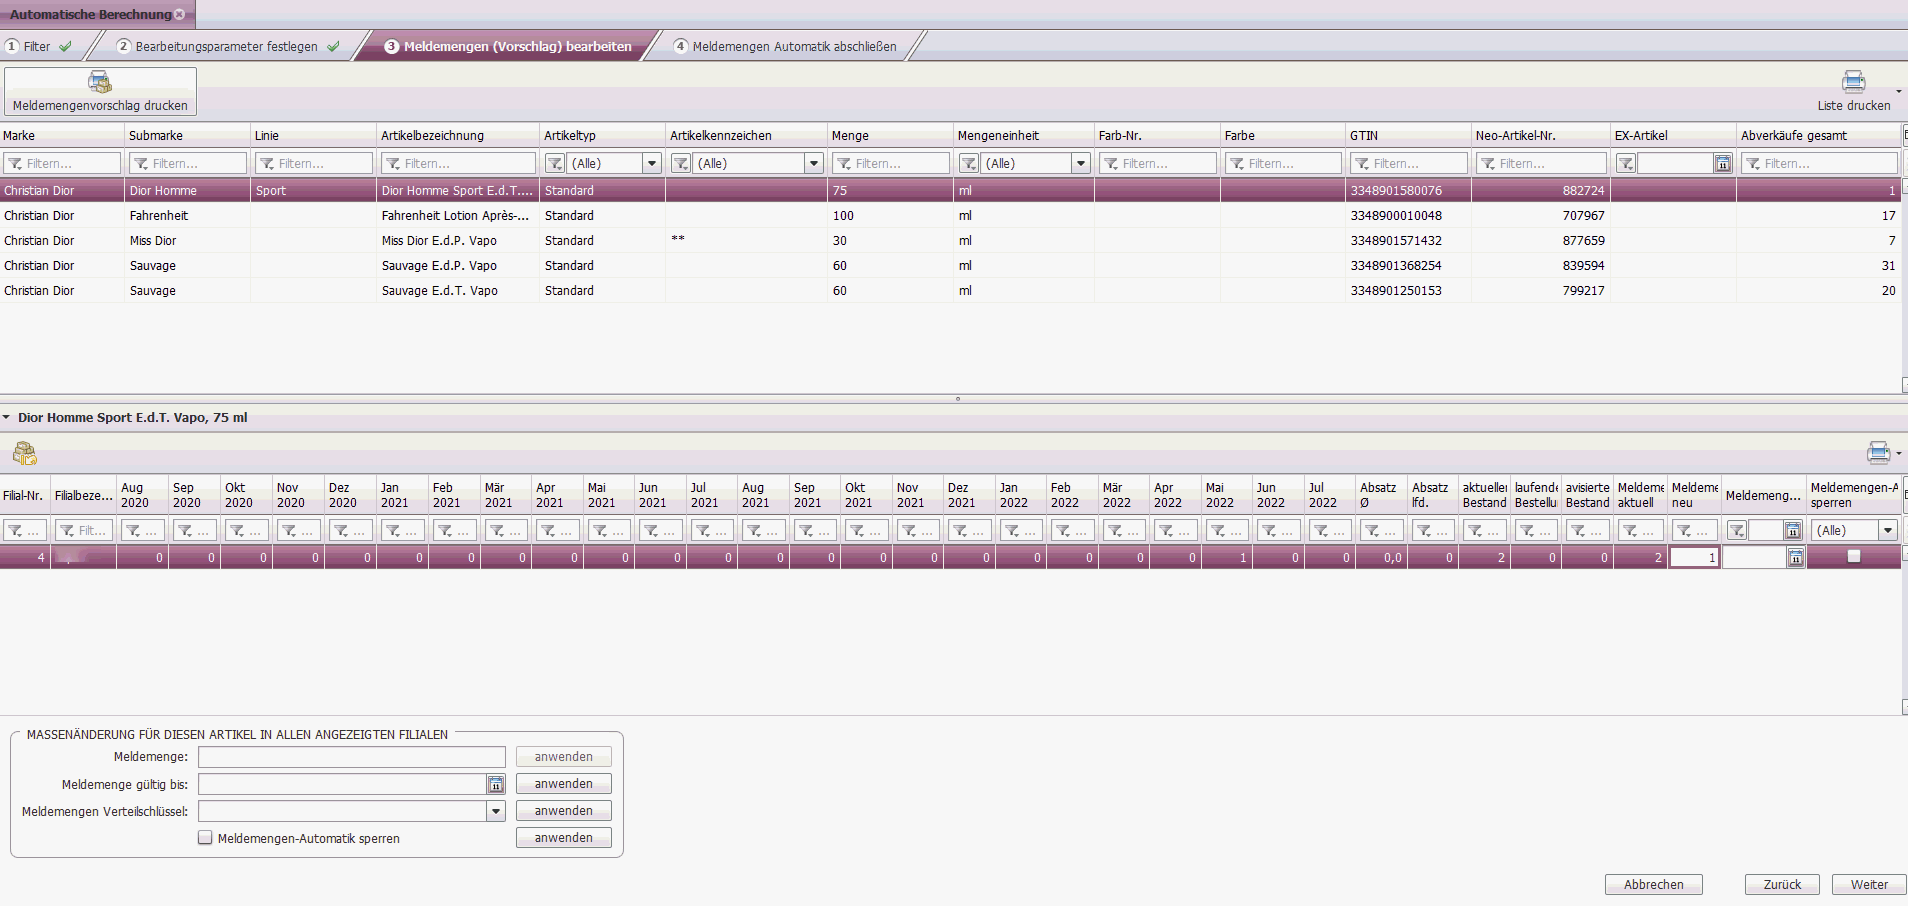Click the Zurück button

pos(1782,884)
